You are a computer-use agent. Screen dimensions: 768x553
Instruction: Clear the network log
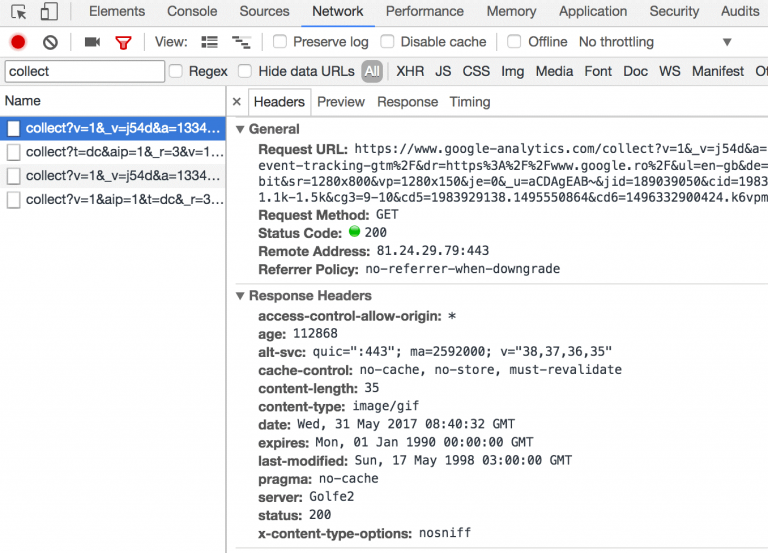point(50,42)
